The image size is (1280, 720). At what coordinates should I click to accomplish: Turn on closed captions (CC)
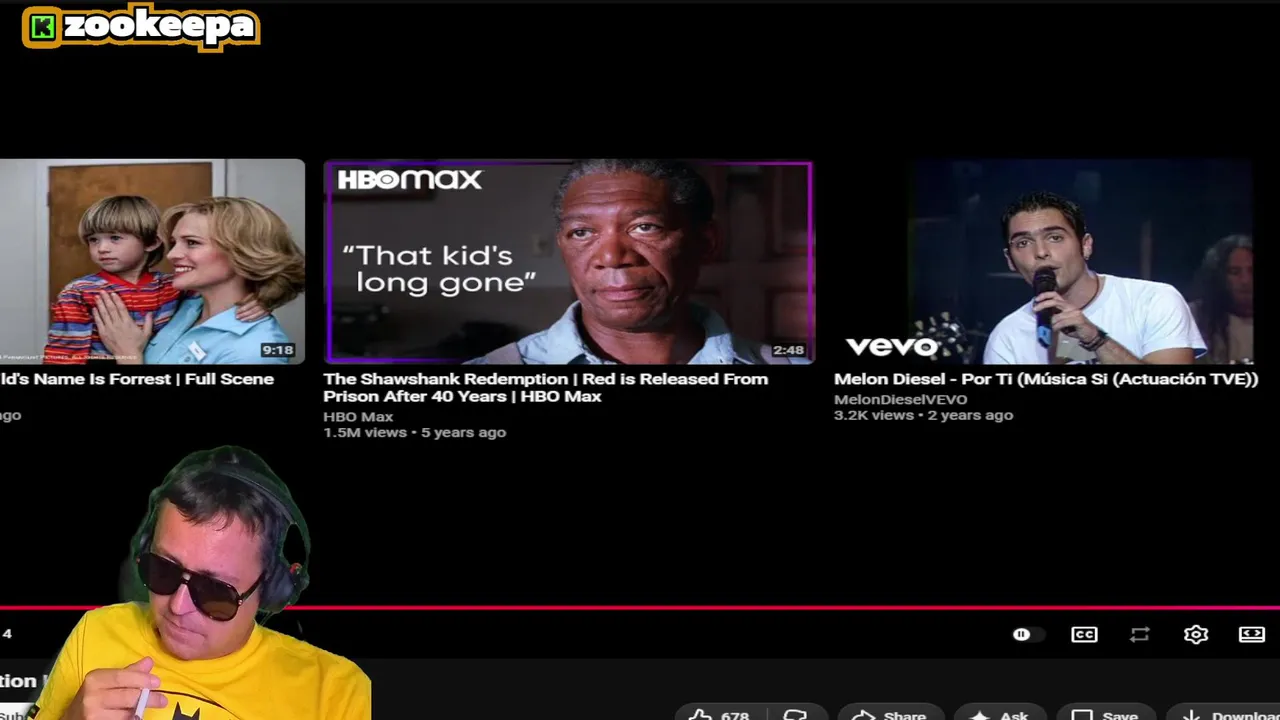coord(1084,634)
